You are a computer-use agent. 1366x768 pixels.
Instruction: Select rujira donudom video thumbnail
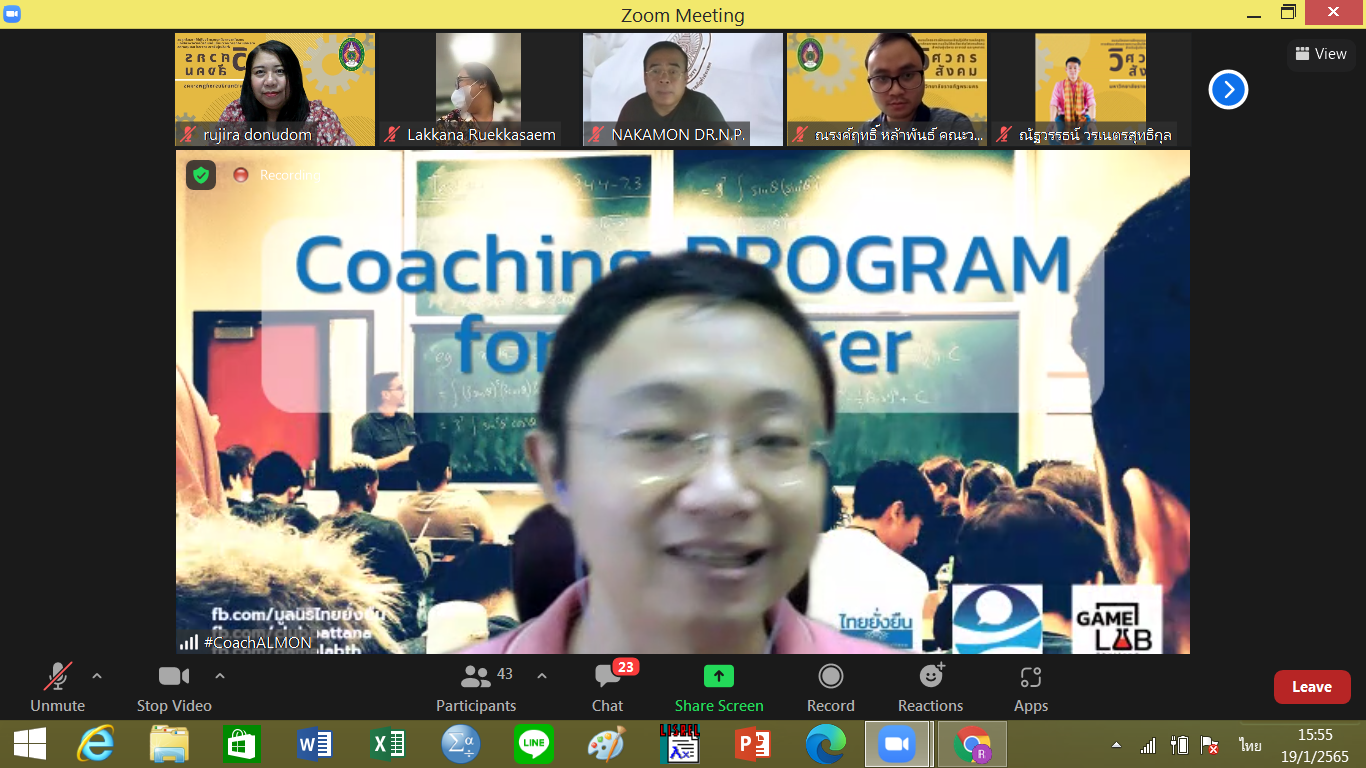click(x=275, y=90)
